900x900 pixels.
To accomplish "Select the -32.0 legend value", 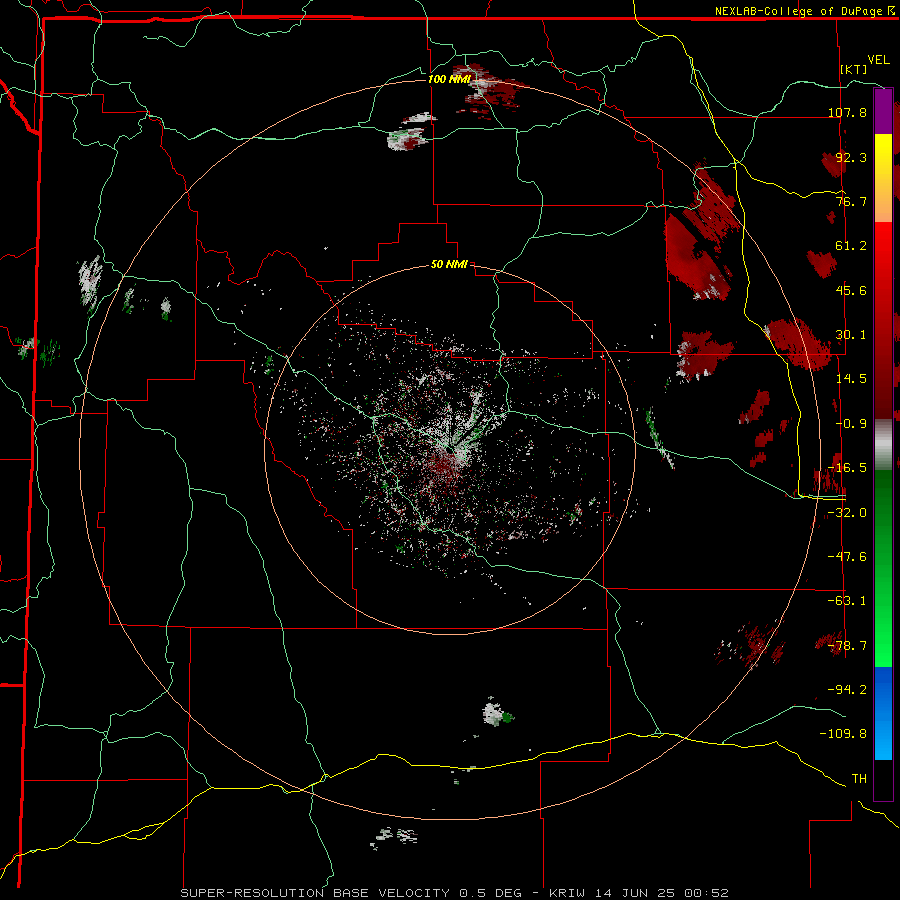I will (x=847, y=513).
